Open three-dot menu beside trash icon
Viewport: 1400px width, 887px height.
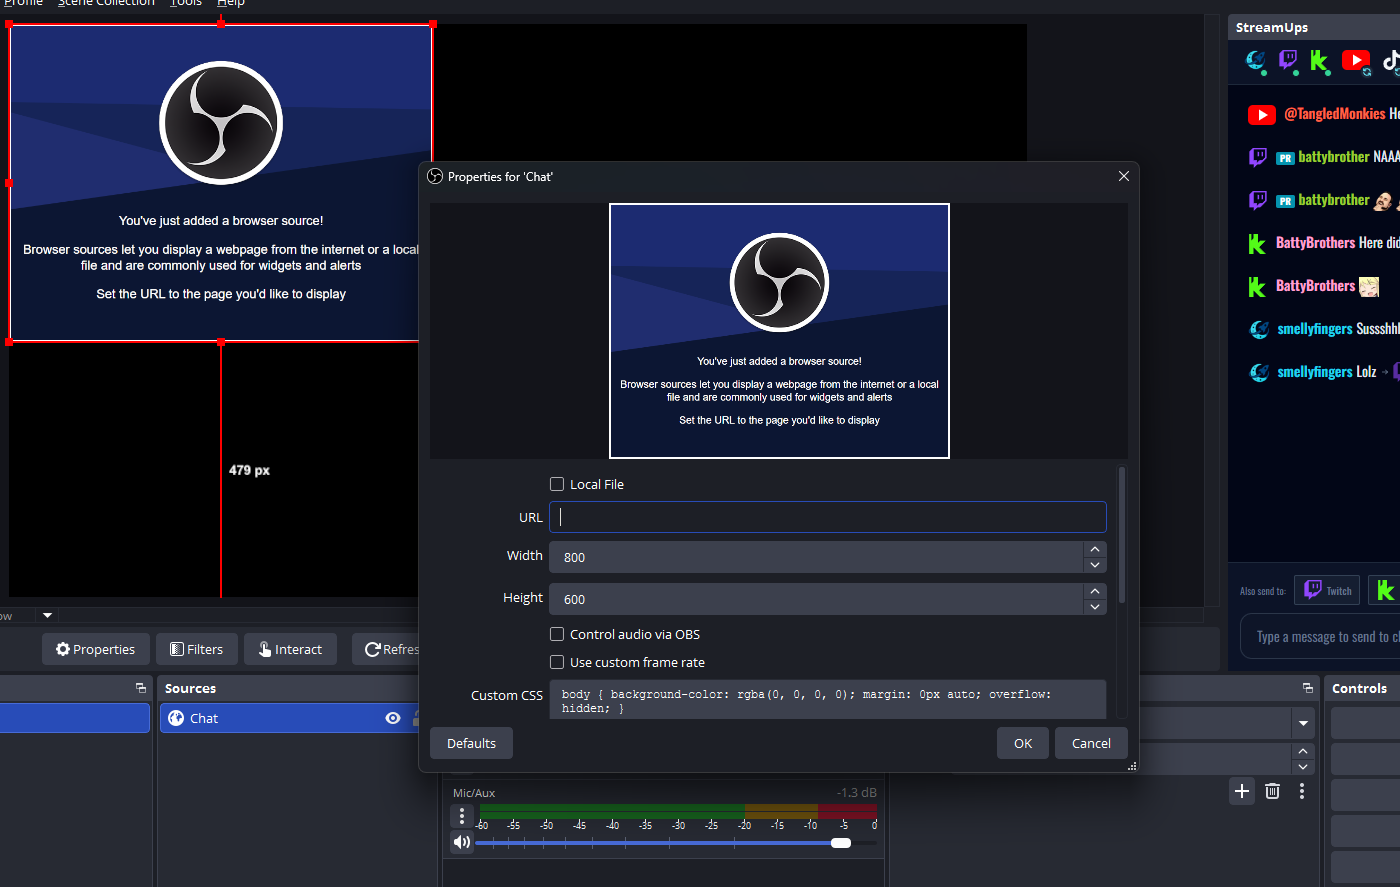(1302, 791)
